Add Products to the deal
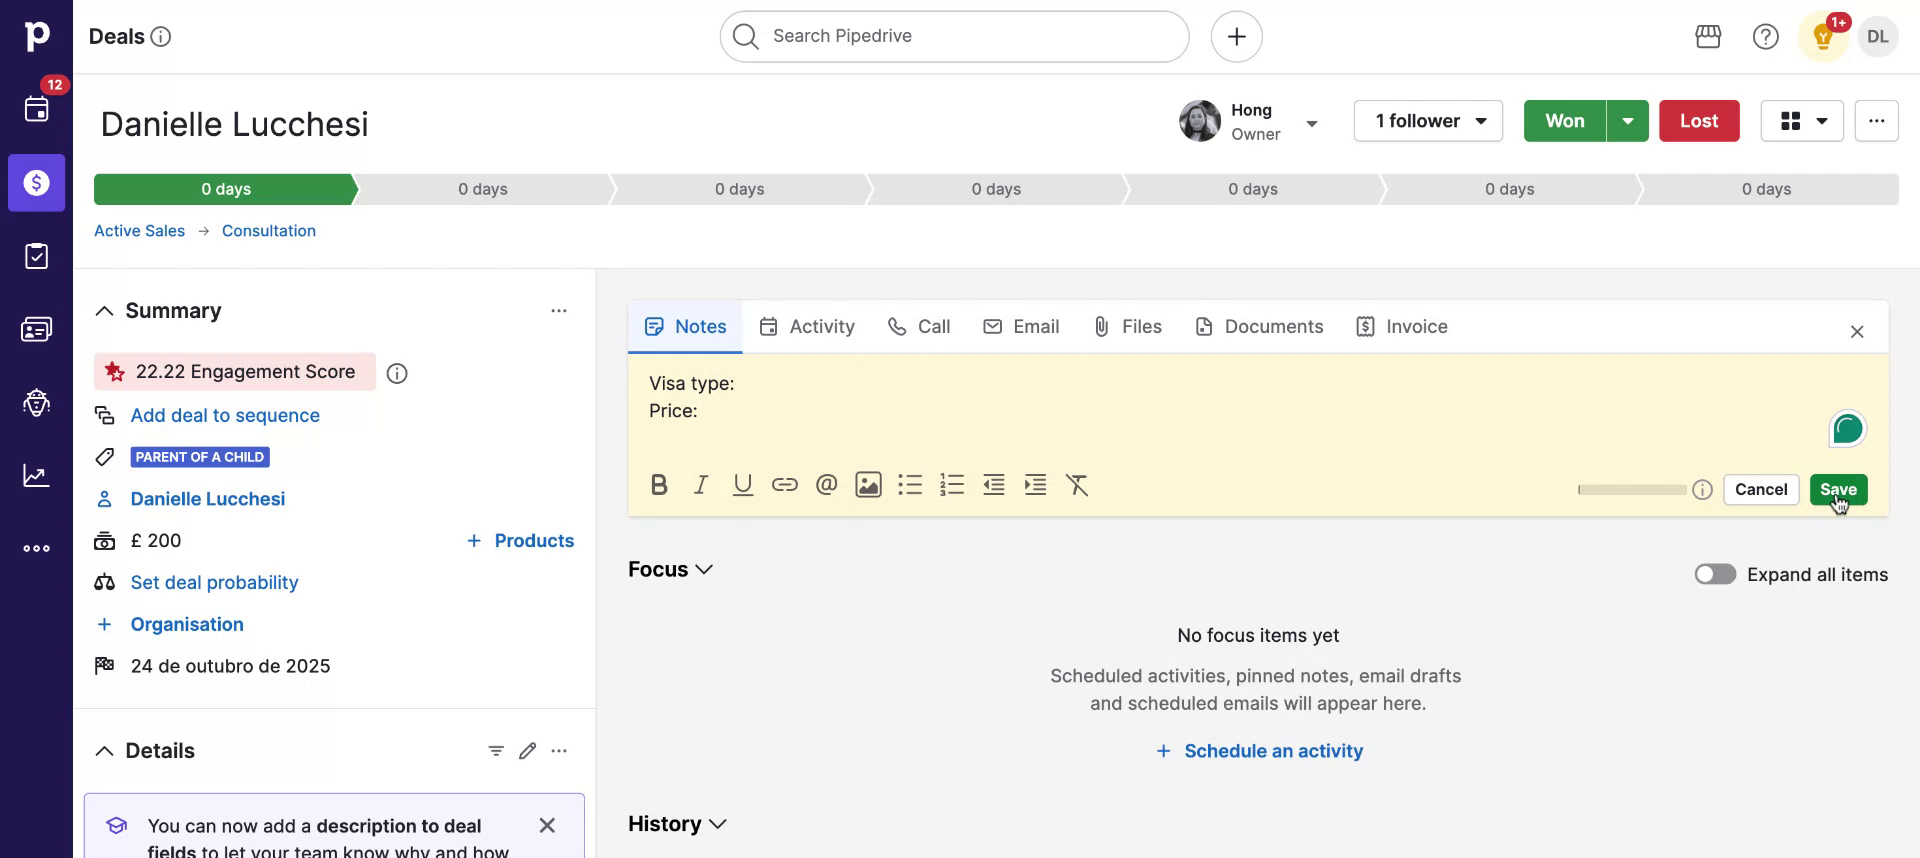Screen dimensions: 1920x858 520,541
